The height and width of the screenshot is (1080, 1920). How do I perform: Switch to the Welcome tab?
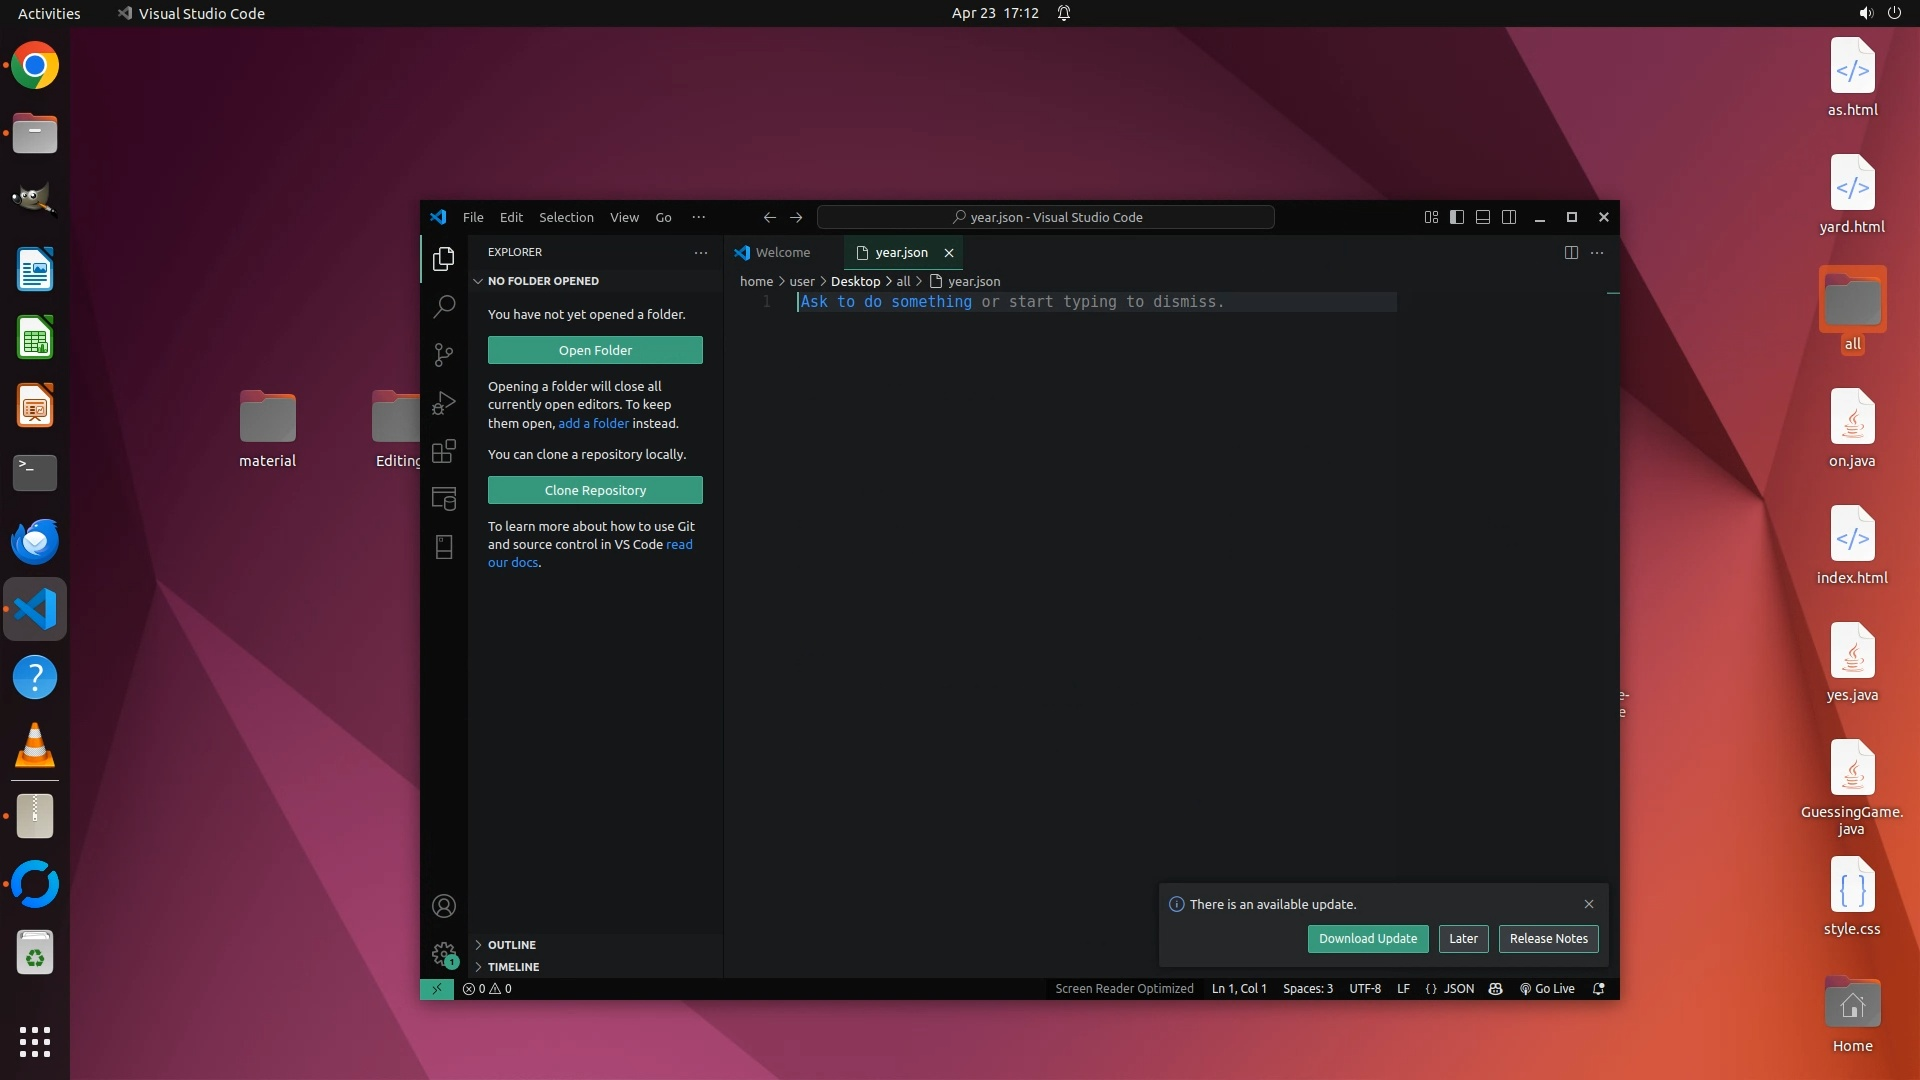point(782,253)
